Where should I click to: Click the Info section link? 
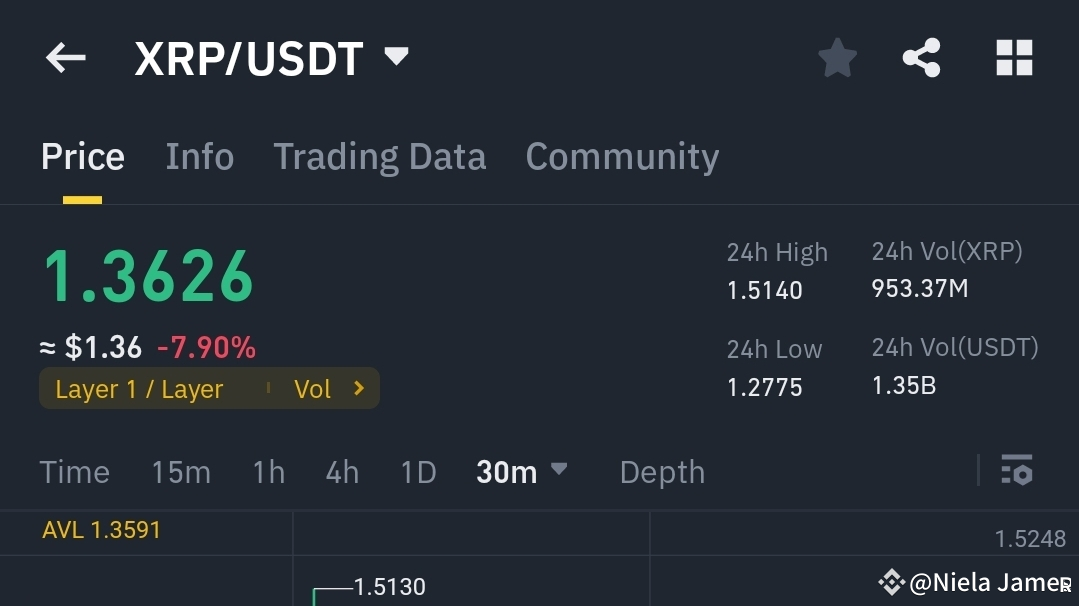pos(199,156)
